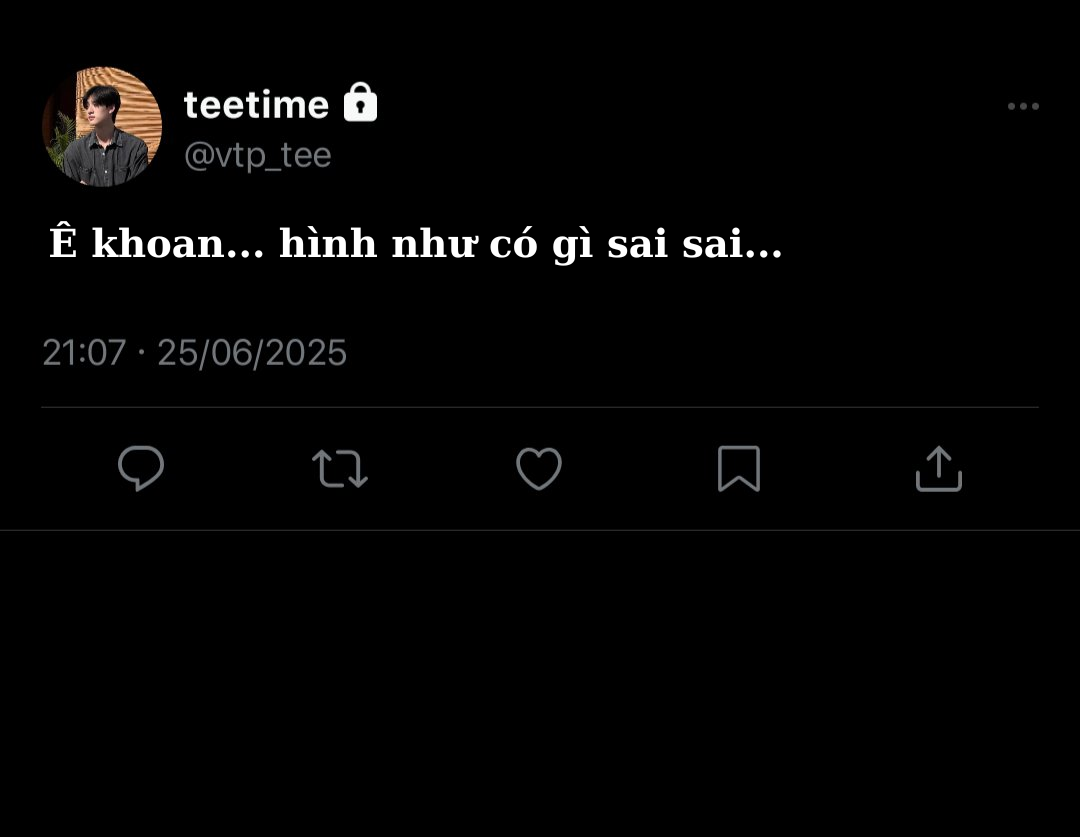Image resolution: width=1080 pixels, height=837 pixels.
Task: Open the share icon options
Action: (x=938, y=468)
